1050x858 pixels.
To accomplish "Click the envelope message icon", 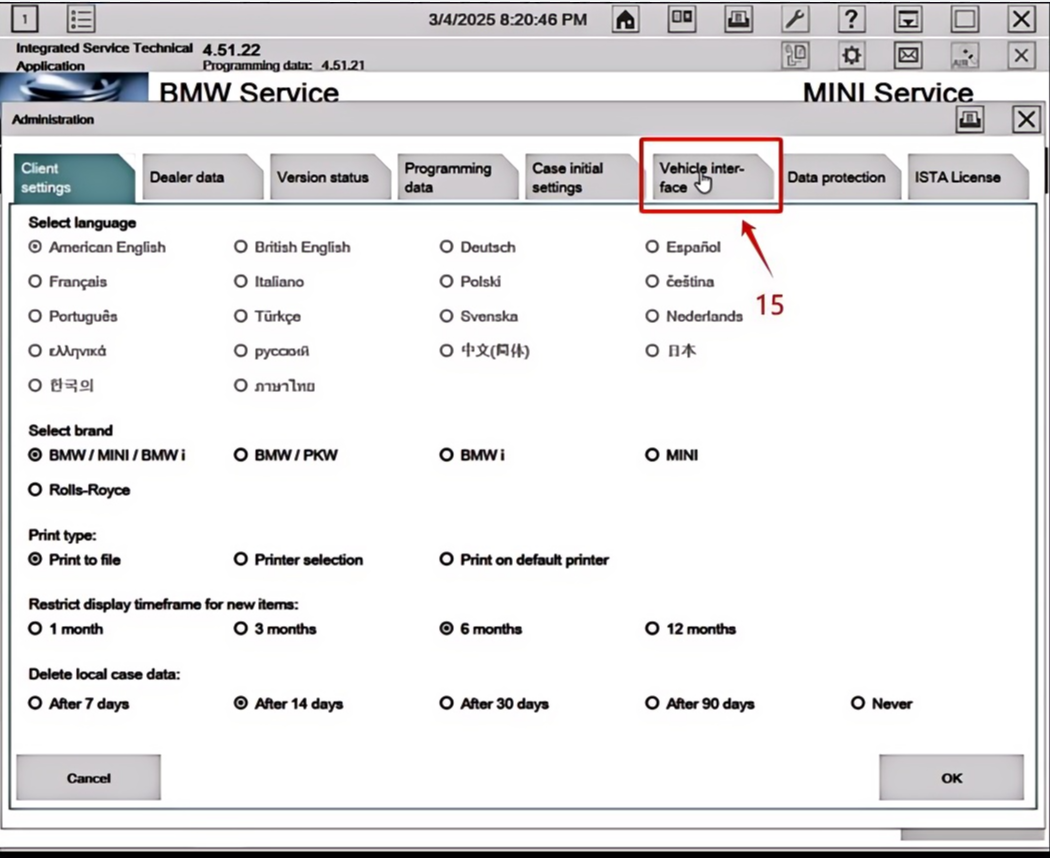I will (908, 55).
